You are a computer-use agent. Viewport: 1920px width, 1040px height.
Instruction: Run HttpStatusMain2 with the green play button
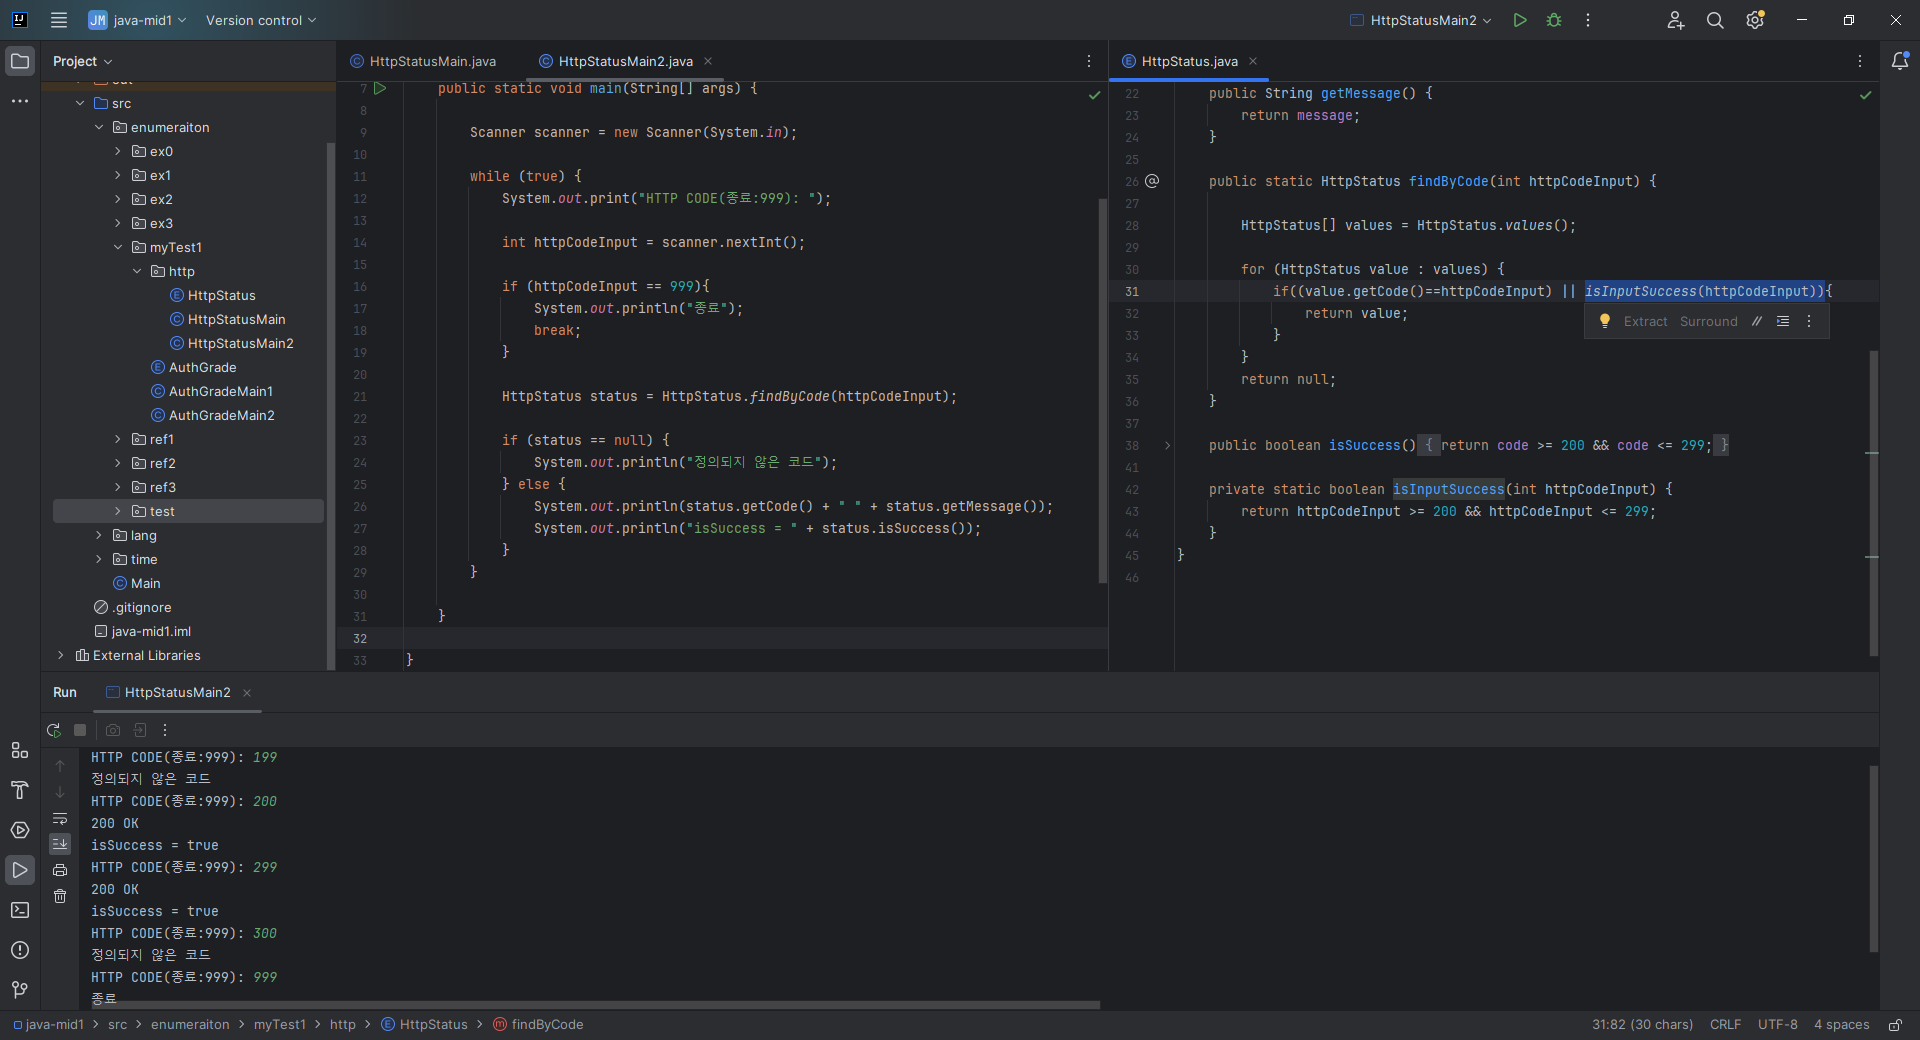(x=1520, y=20)
